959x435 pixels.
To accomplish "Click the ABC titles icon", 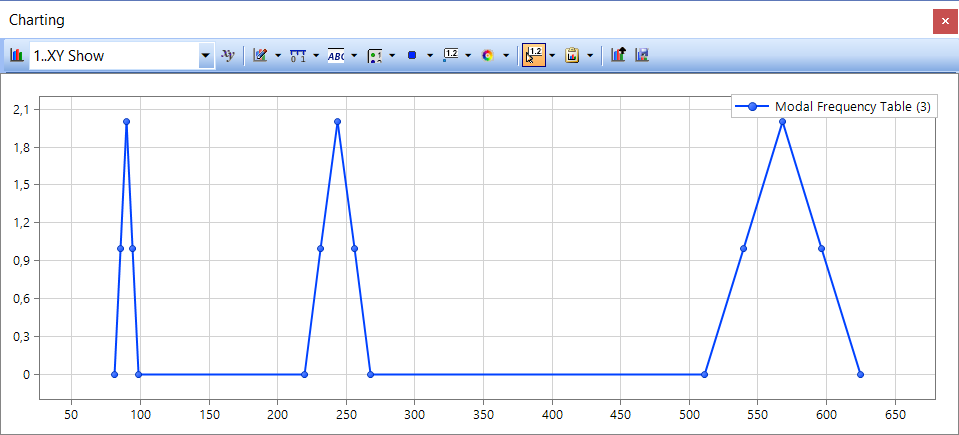I will pyautogui.click(x=336, y=55).
